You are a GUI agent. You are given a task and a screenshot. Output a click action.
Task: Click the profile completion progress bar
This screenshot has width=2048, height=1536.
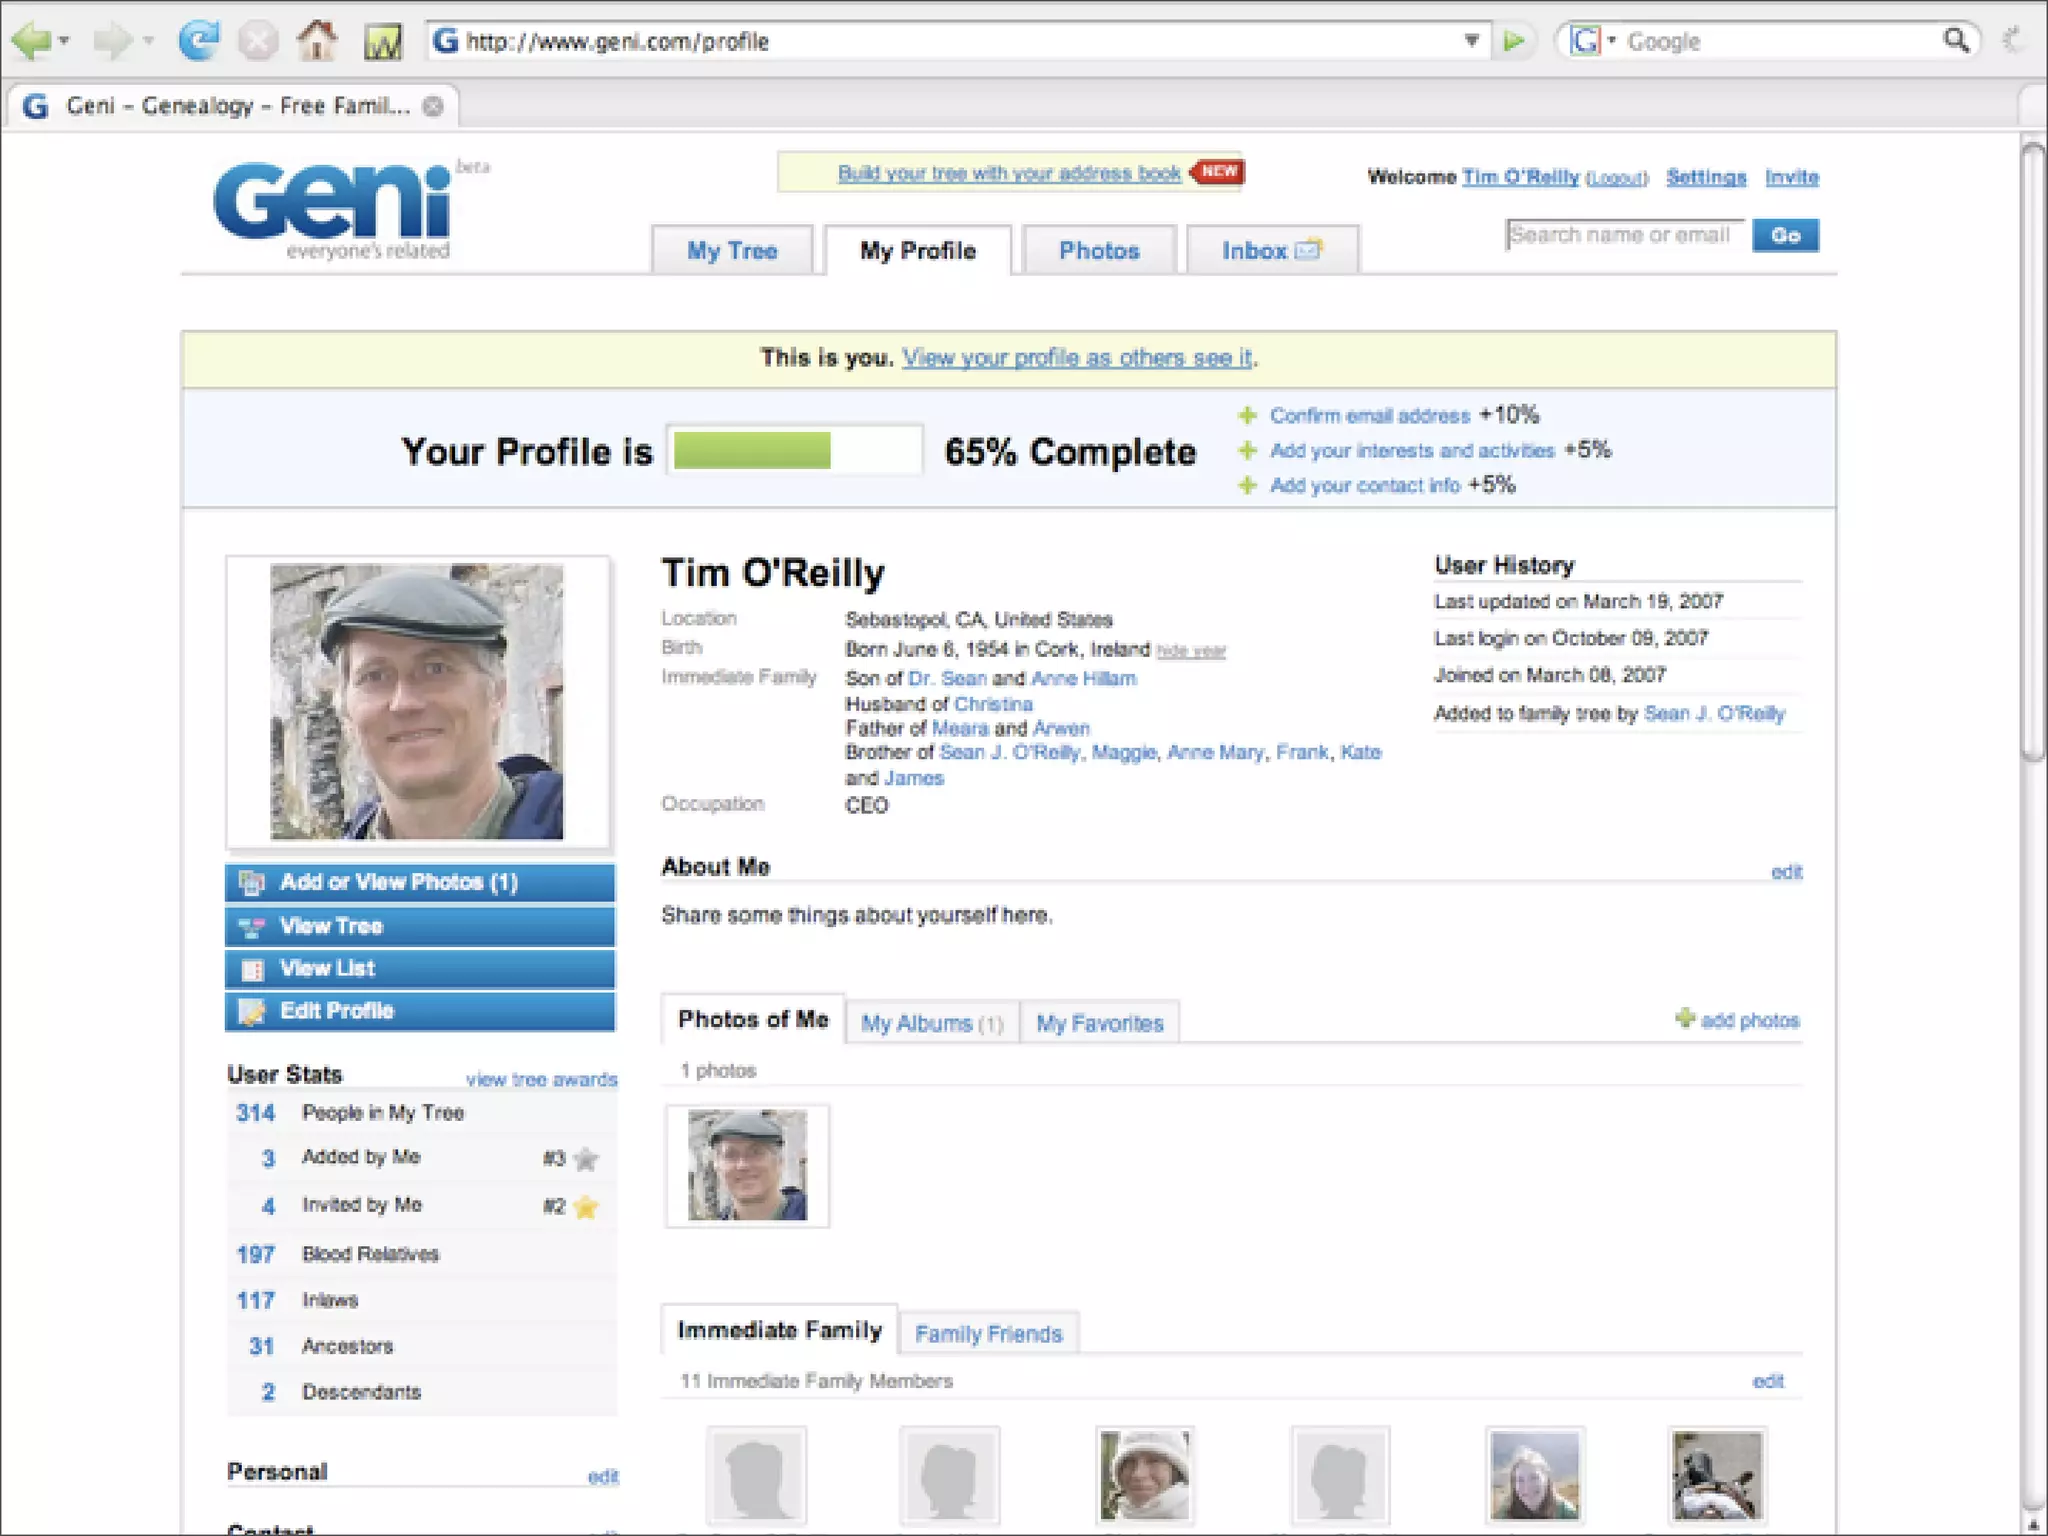pyautogui.click(x=795, y=451)
